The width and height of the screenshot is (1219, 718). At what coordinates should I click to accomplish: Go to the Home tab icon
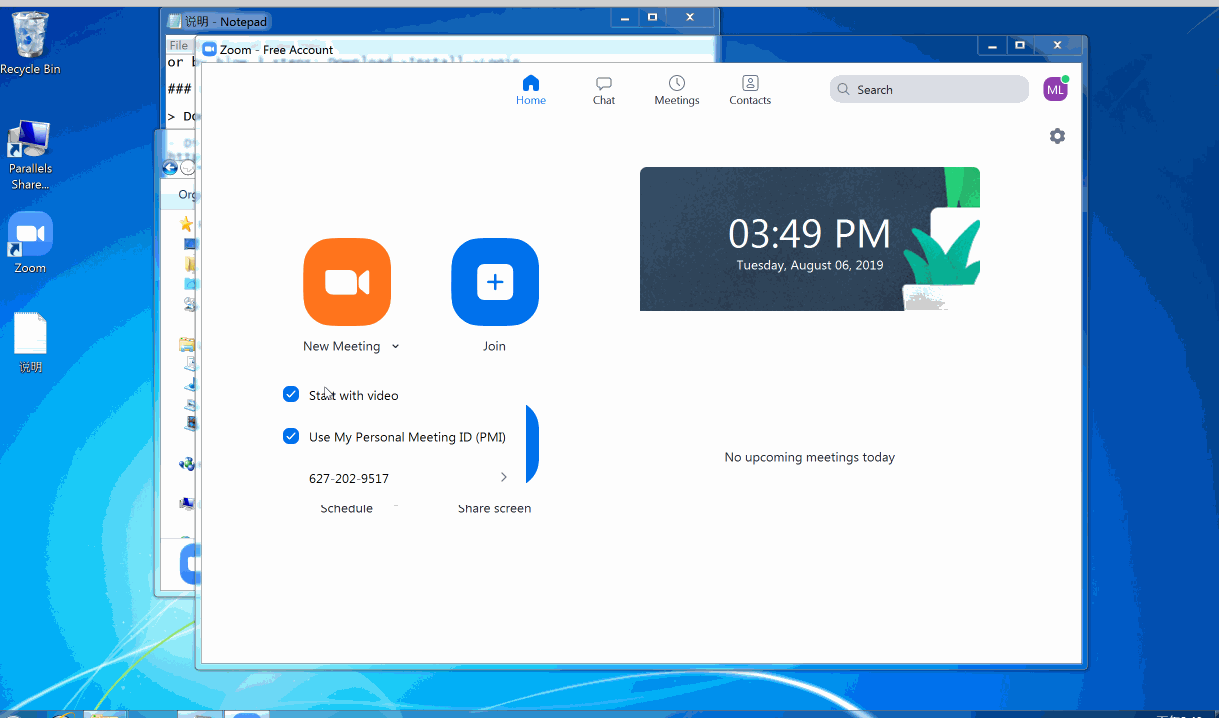click(x=530, y=84)
